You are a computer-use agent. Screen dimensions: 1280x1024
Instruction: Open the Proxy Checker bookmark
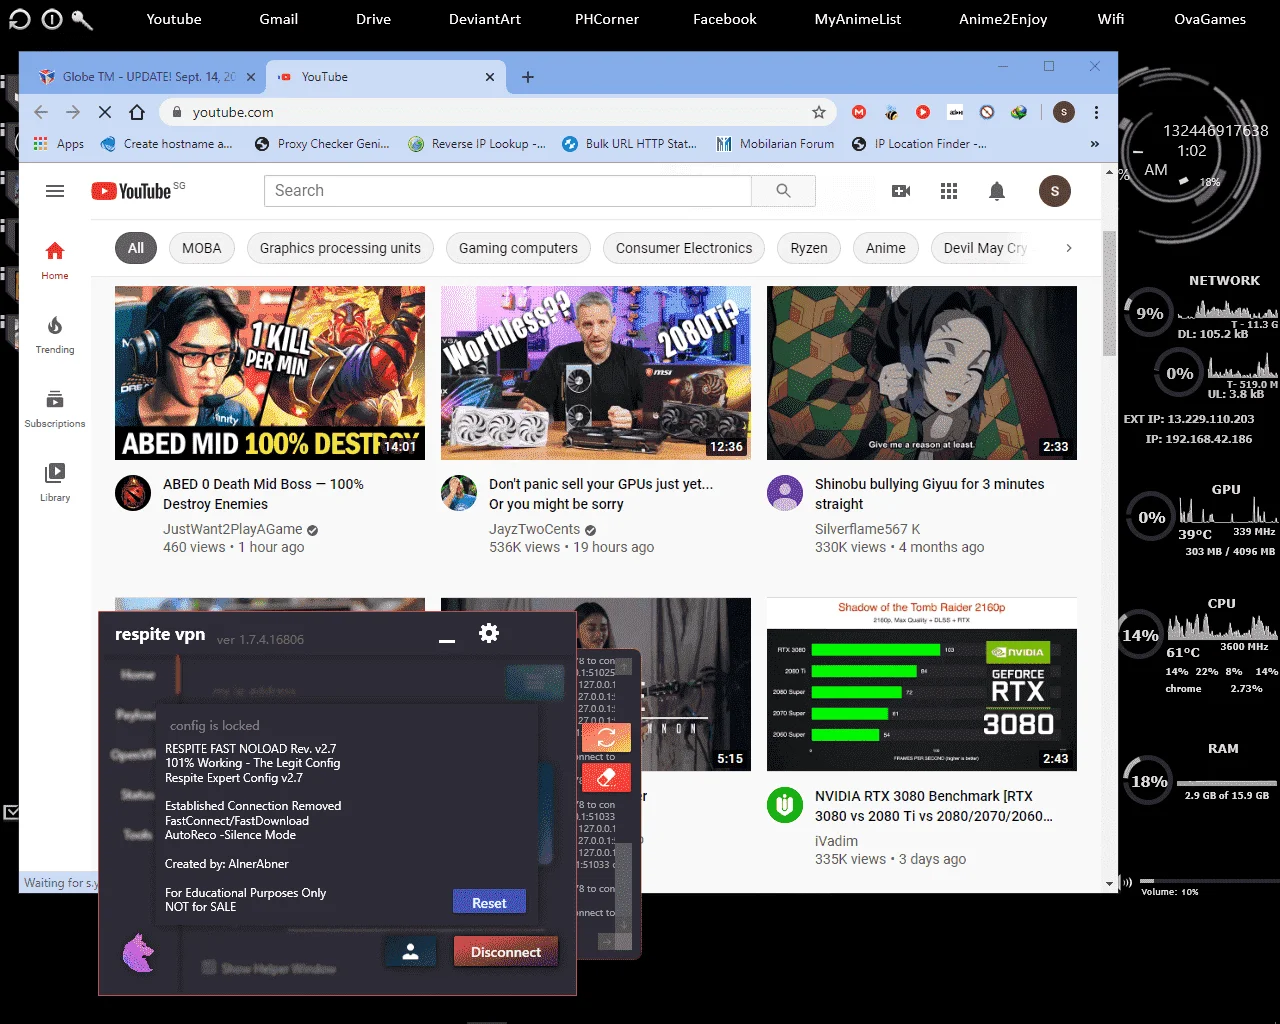click(322, 144)
